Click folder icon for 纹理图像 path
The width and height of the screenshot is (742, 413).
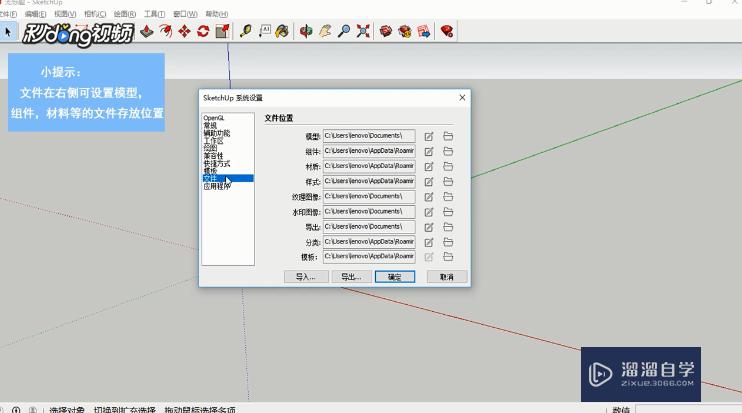tap(448, 197)
